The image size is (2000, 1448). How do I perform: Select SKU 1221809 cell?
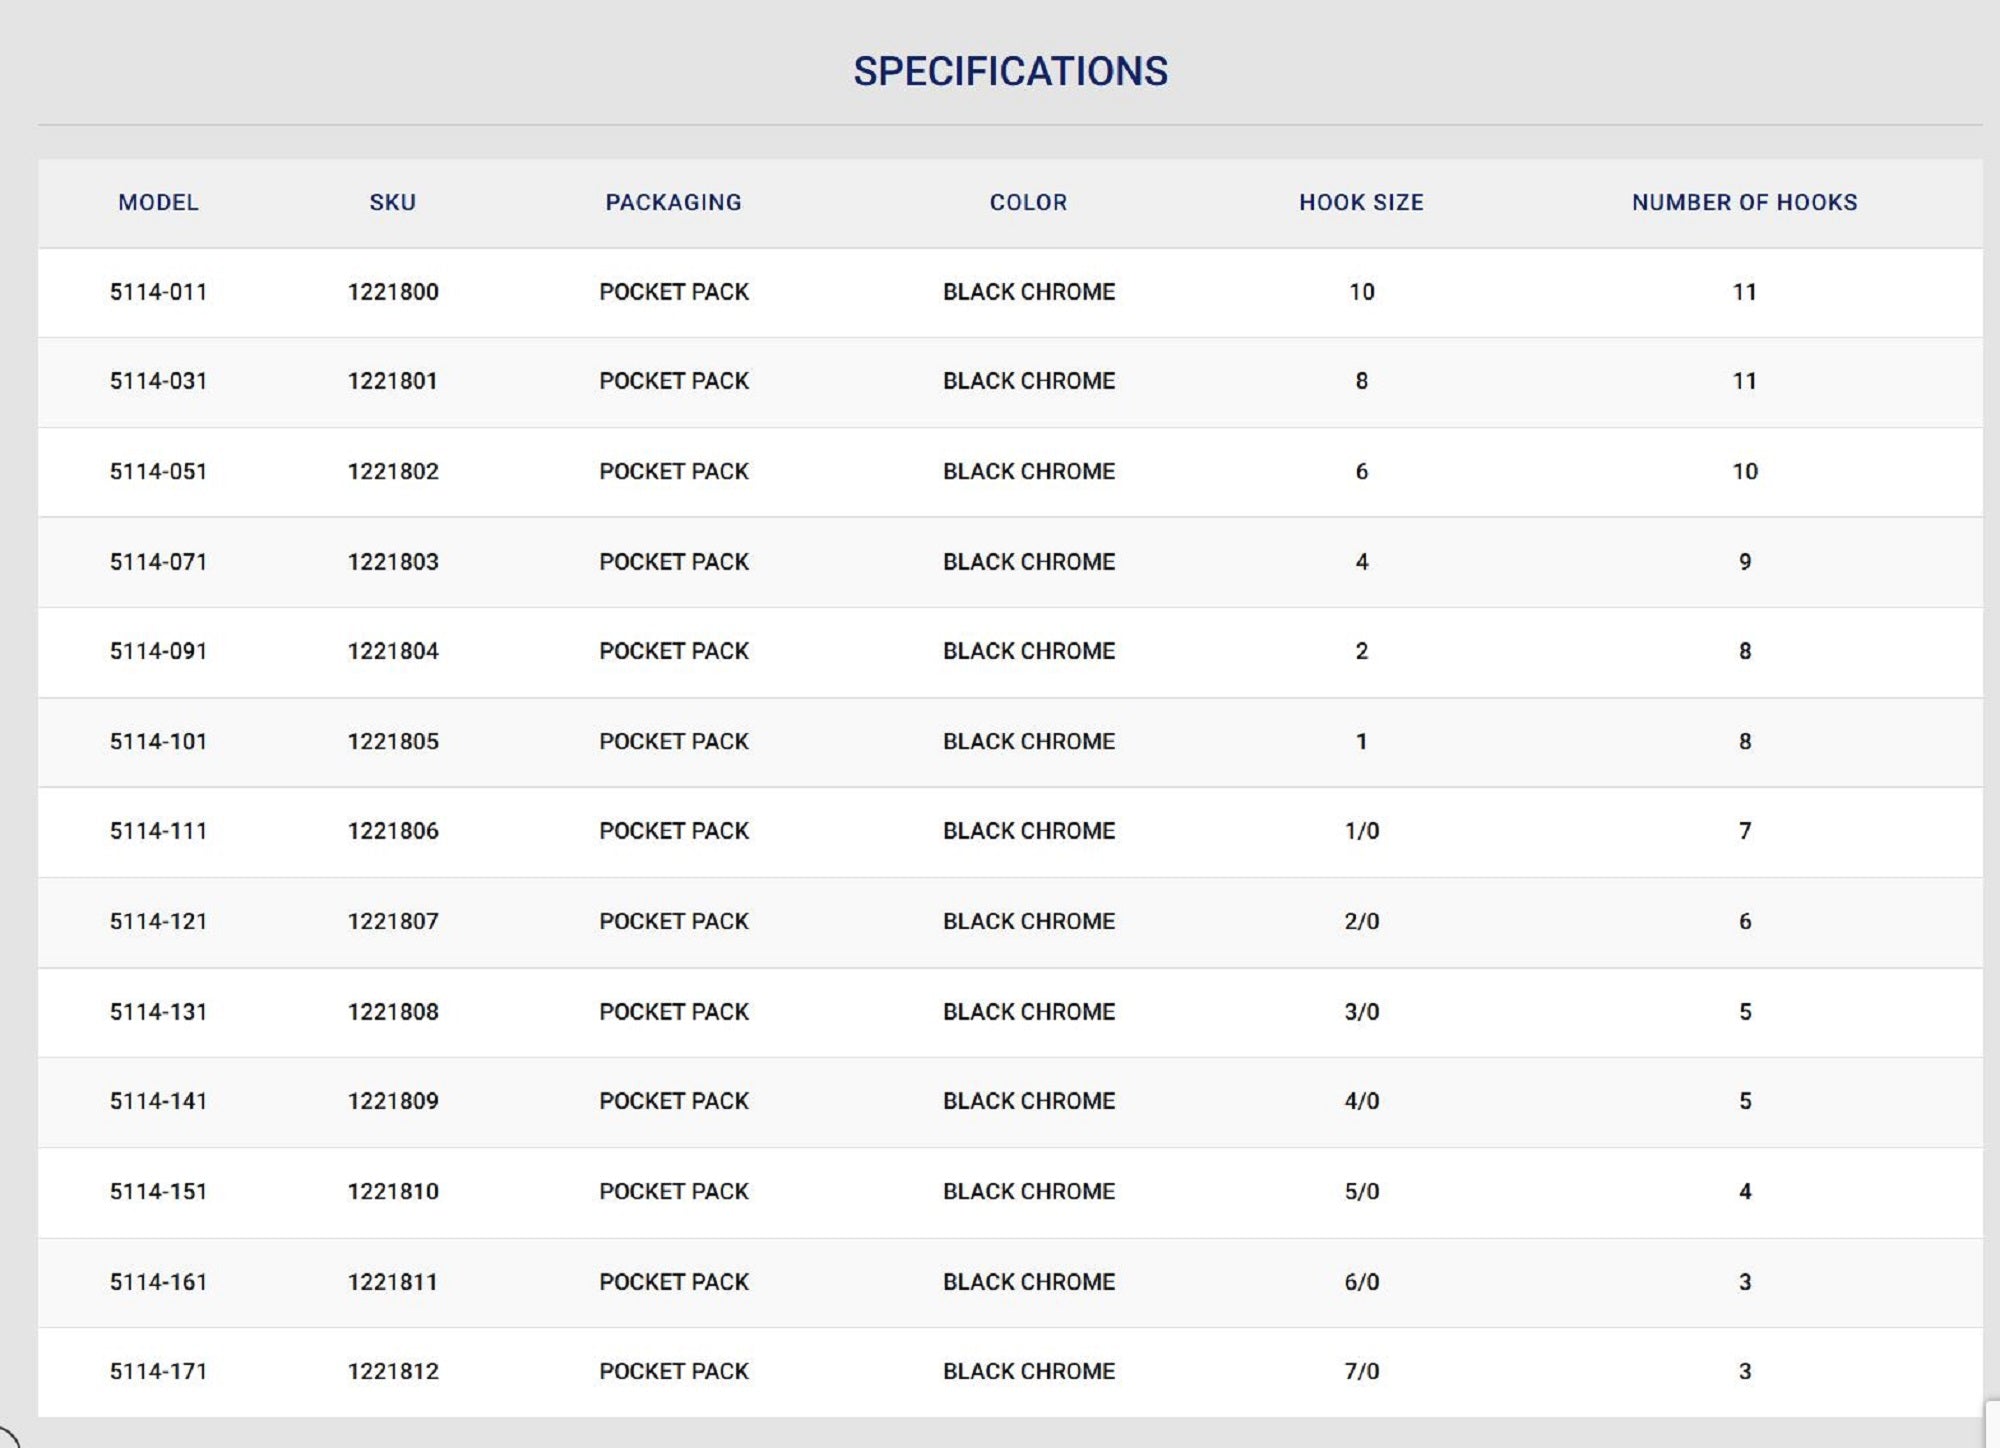pyautogui.click(x=392, y=1101)
